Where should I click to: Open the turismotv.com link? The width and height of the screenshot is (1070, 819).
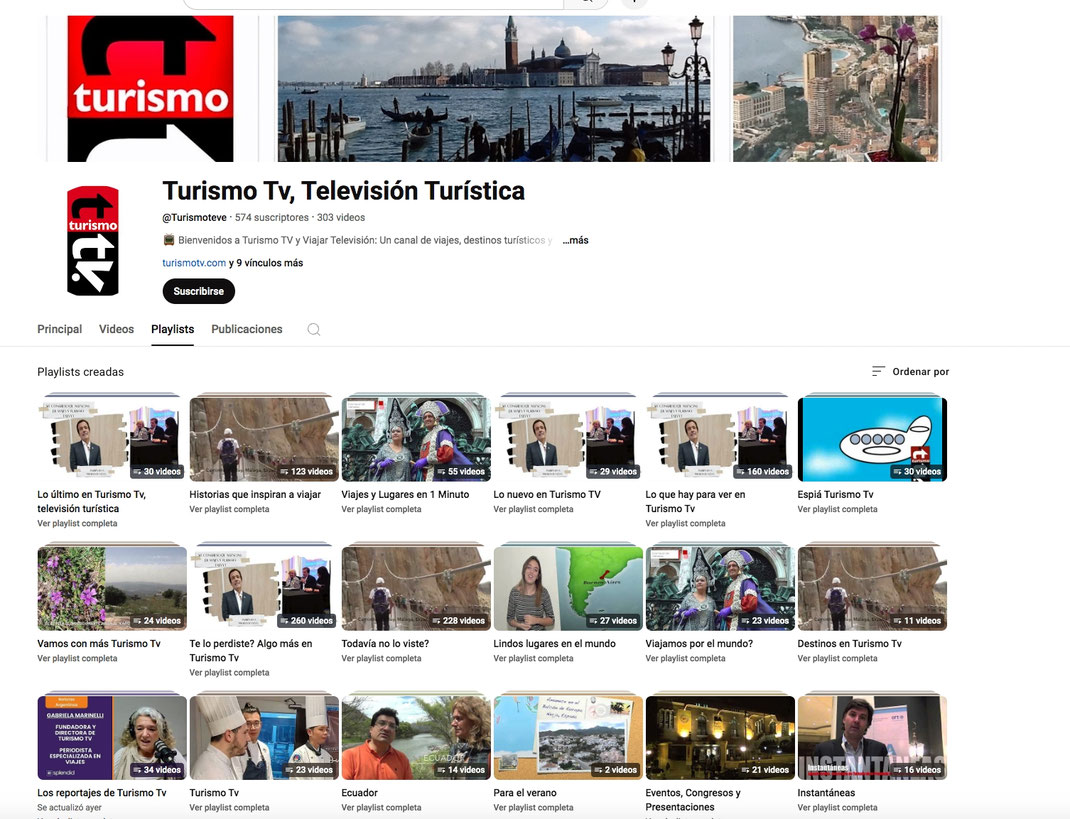click(x=193, y=262)
